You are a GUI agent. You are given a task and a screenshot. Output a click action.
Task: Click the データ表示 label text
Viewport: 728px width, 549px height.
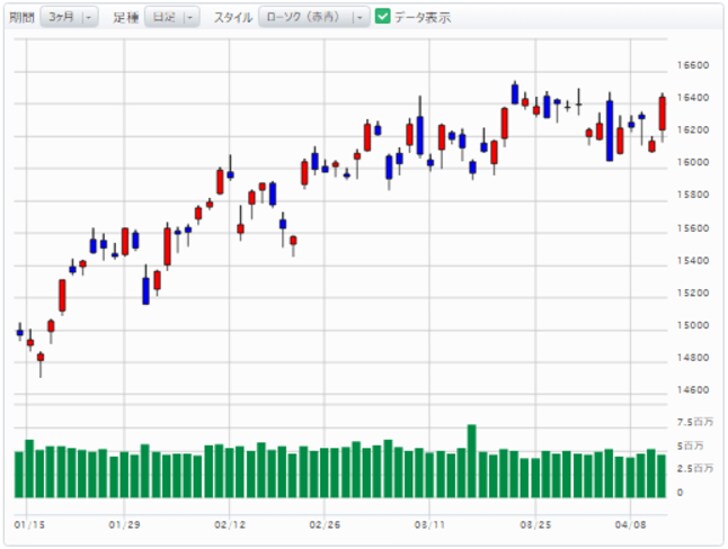422,17
